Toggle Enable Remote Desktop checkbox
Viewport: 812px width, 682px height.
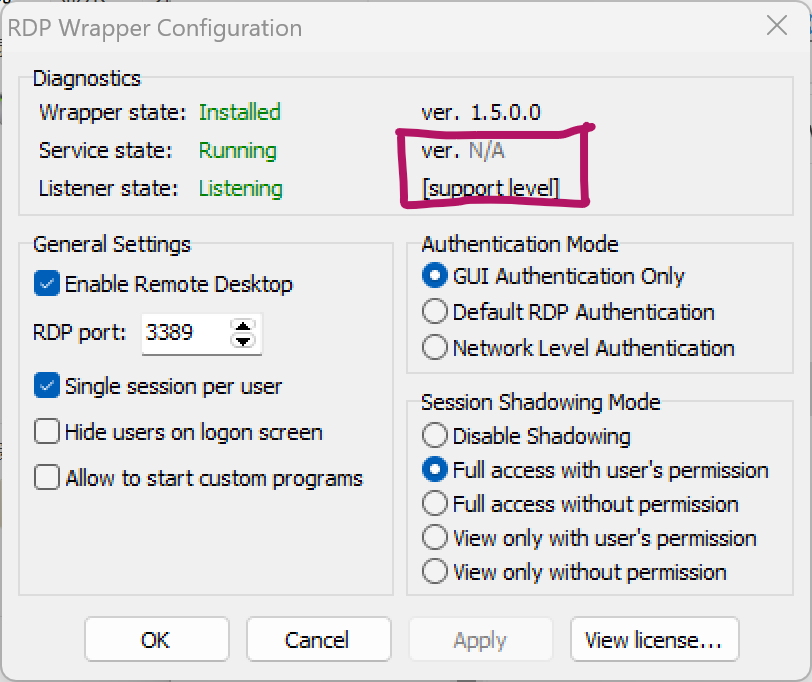pyautogui.click(x=47, y=284)
